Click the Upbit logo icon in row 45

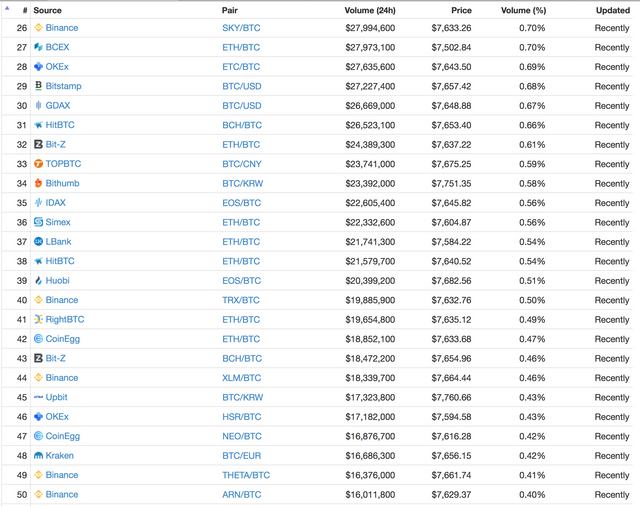pos(38,397)
